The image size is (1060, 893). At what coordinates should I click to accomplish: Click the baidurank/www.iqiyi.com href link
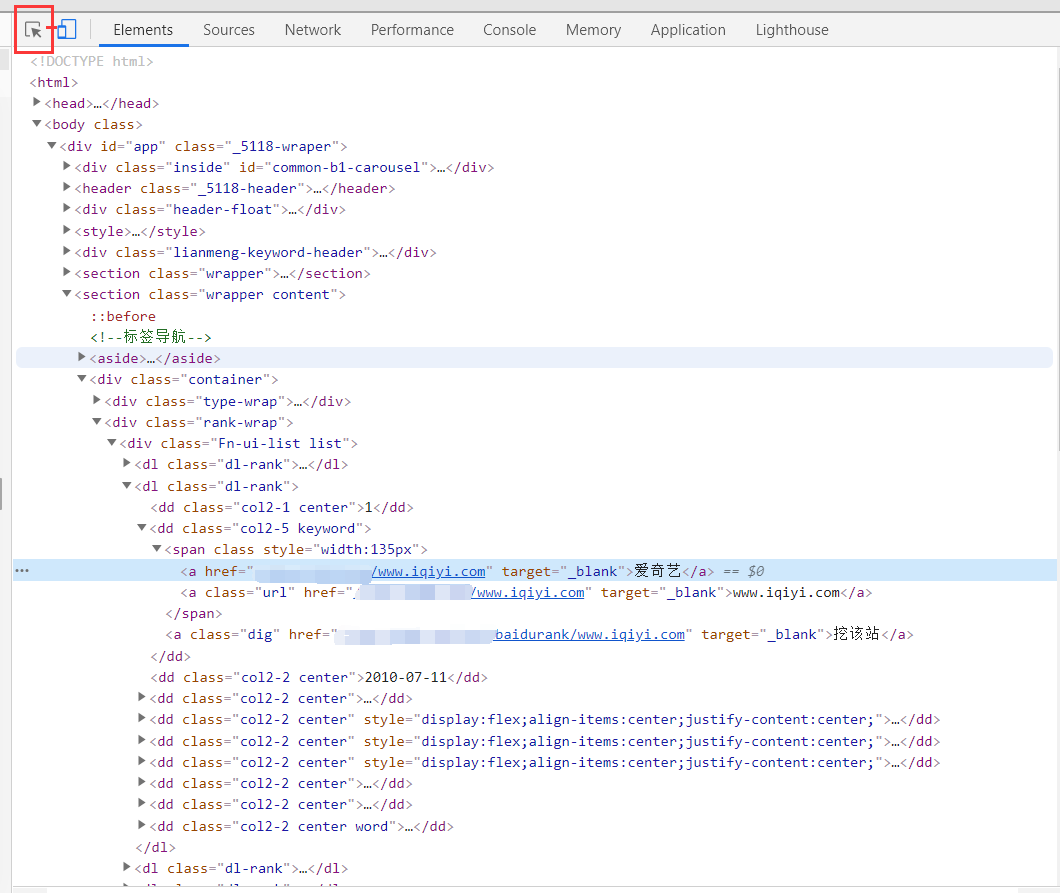tap(589, 635)
